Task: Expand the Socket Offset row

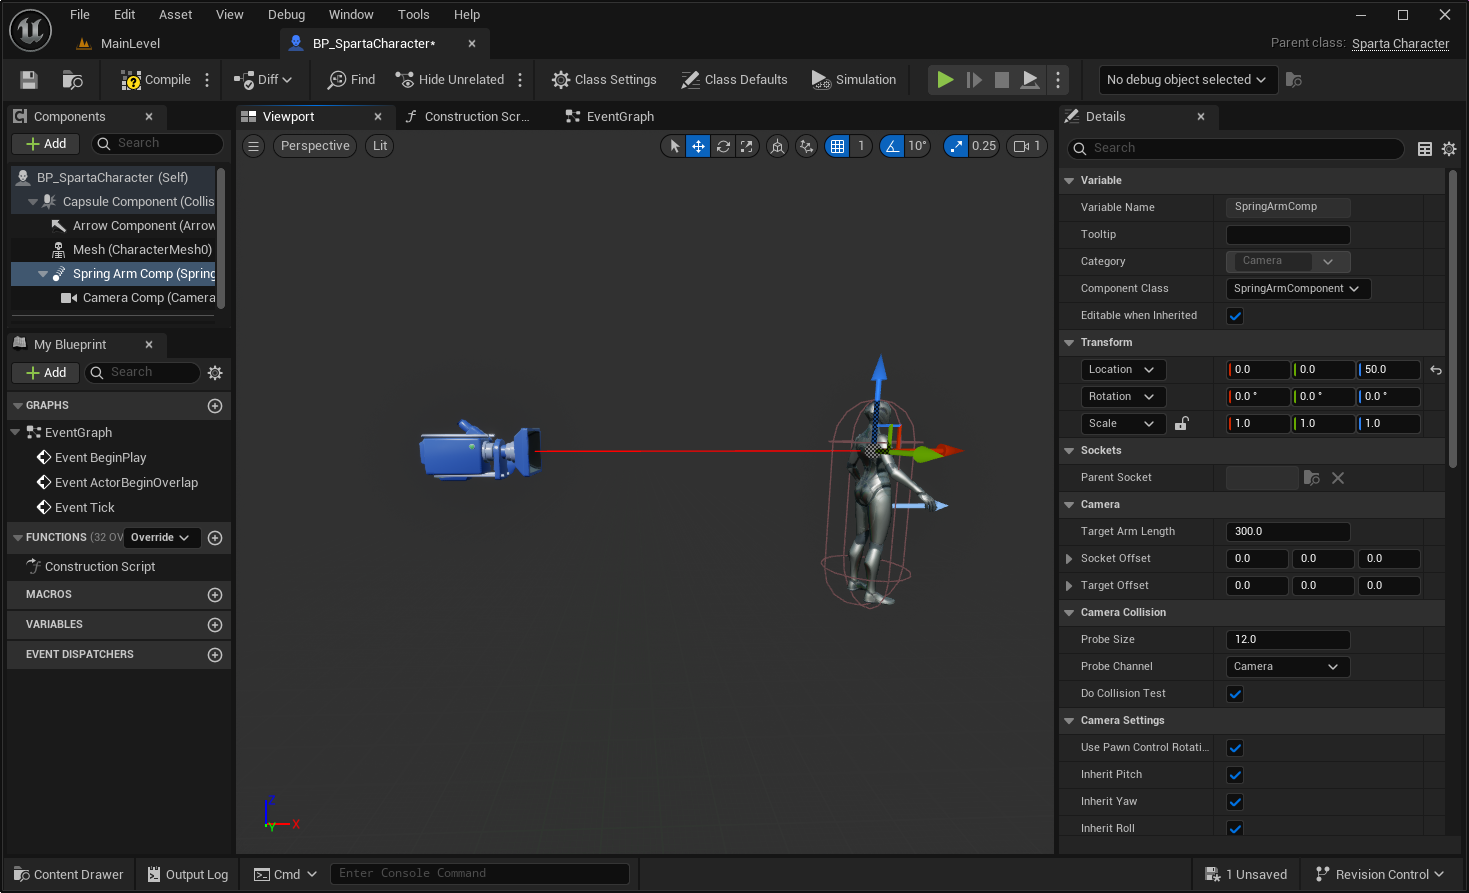Action: pos(1069,559)
